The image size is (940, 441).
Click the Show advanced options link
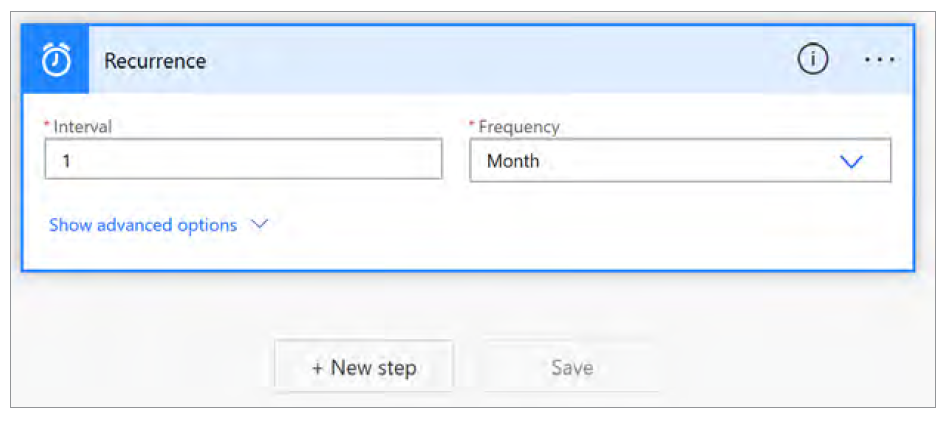pos(143,225)
